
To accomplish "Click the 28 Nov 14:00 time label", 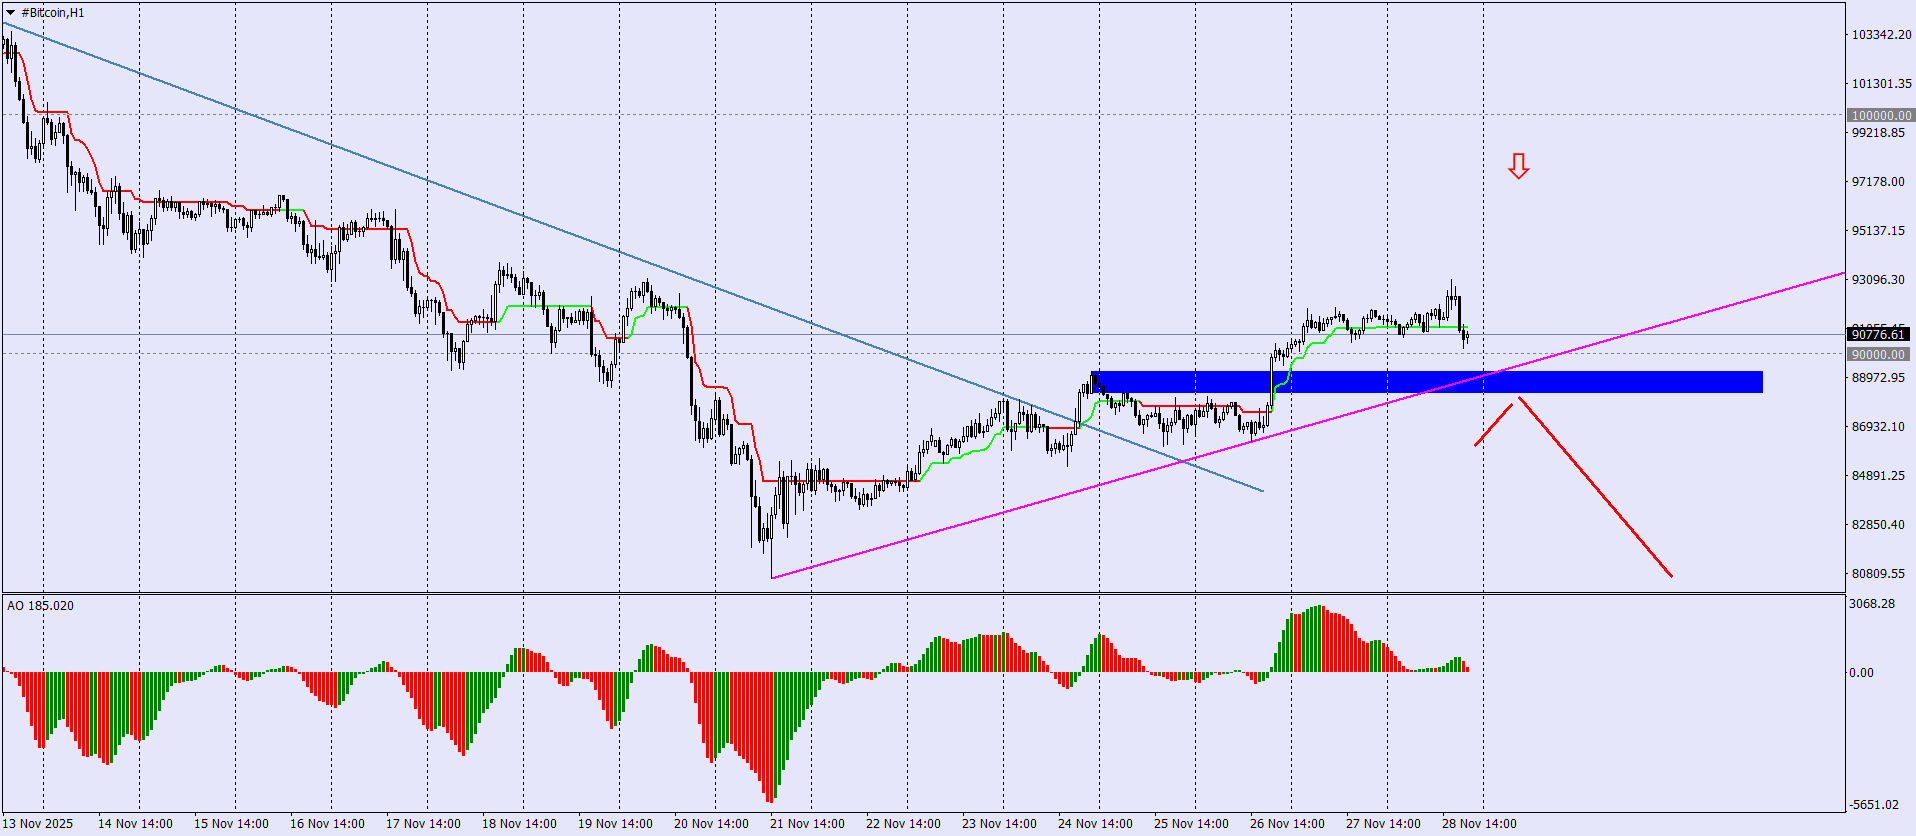I will point(1479,824).
